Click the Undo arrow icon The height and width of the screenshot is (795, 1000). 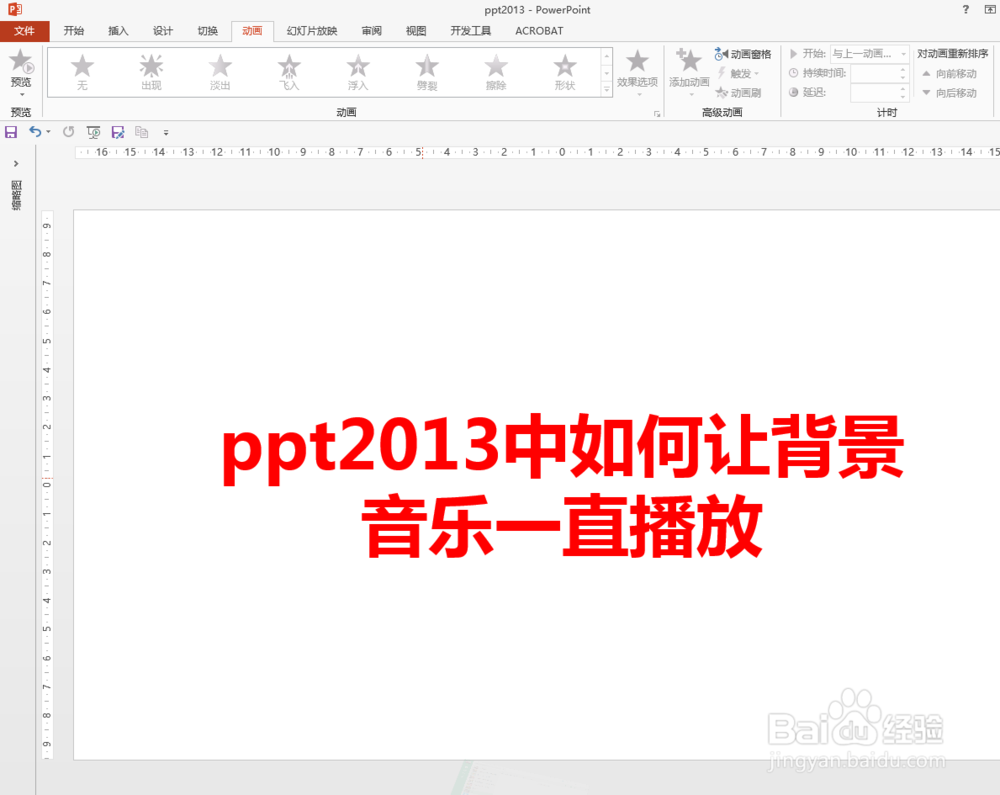pos(35,132)
